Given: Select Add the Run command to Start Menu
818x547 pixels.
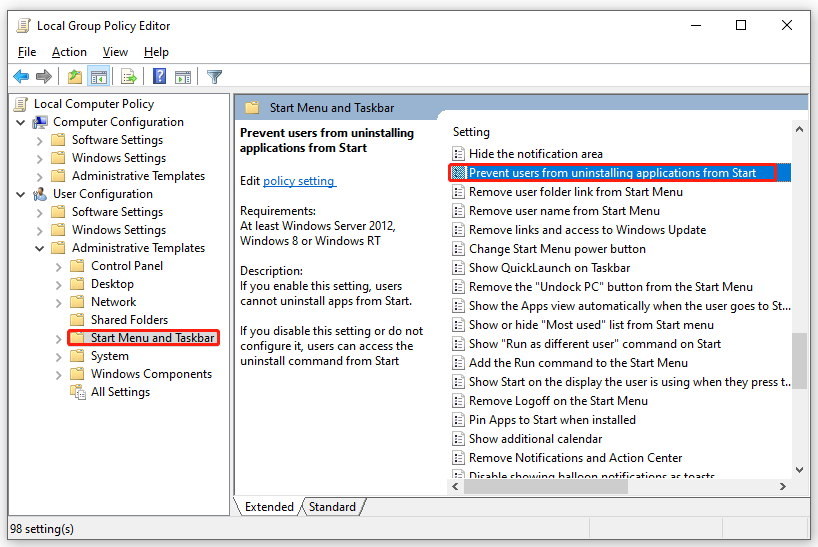Looking at the screenshot, I should [578, 363].
